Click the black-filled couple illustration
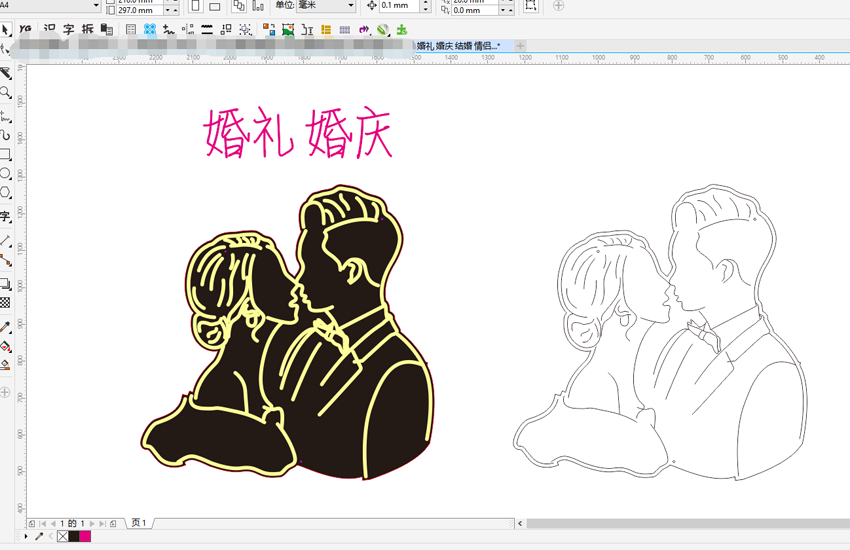Screen dimensions: 850x550 (287, 332)
